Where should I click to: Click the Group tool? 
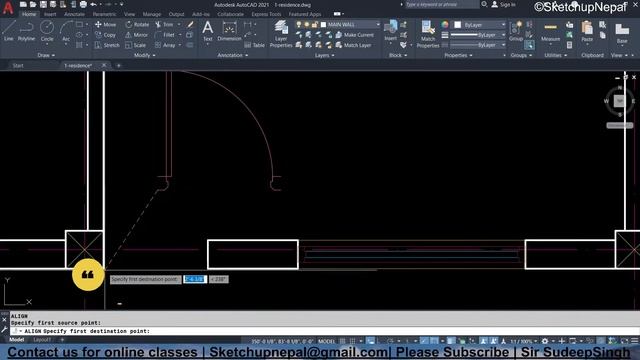click(x=516, y=31)
